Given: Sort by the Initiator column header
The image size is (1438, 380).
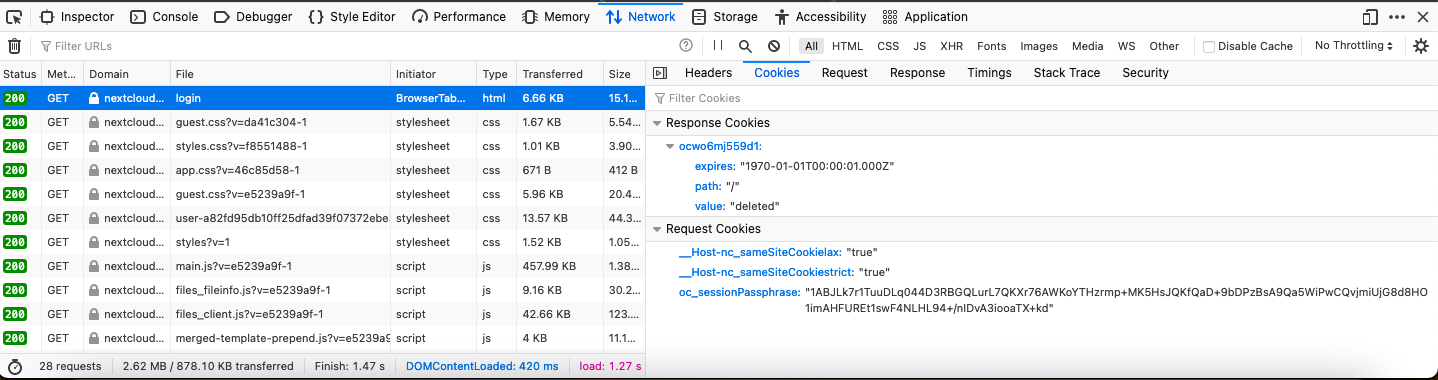Looking at the screenshot, I should [434, 74].
